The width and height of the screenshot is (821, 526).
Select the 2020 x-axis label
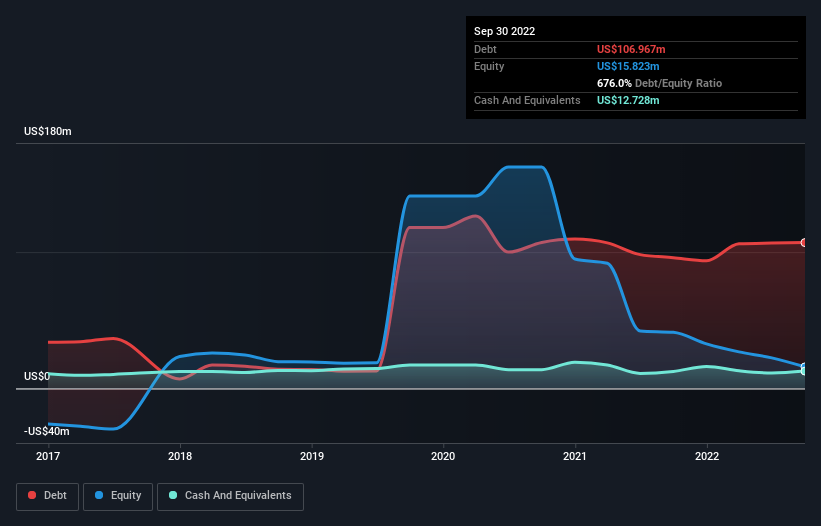(443, 456)
